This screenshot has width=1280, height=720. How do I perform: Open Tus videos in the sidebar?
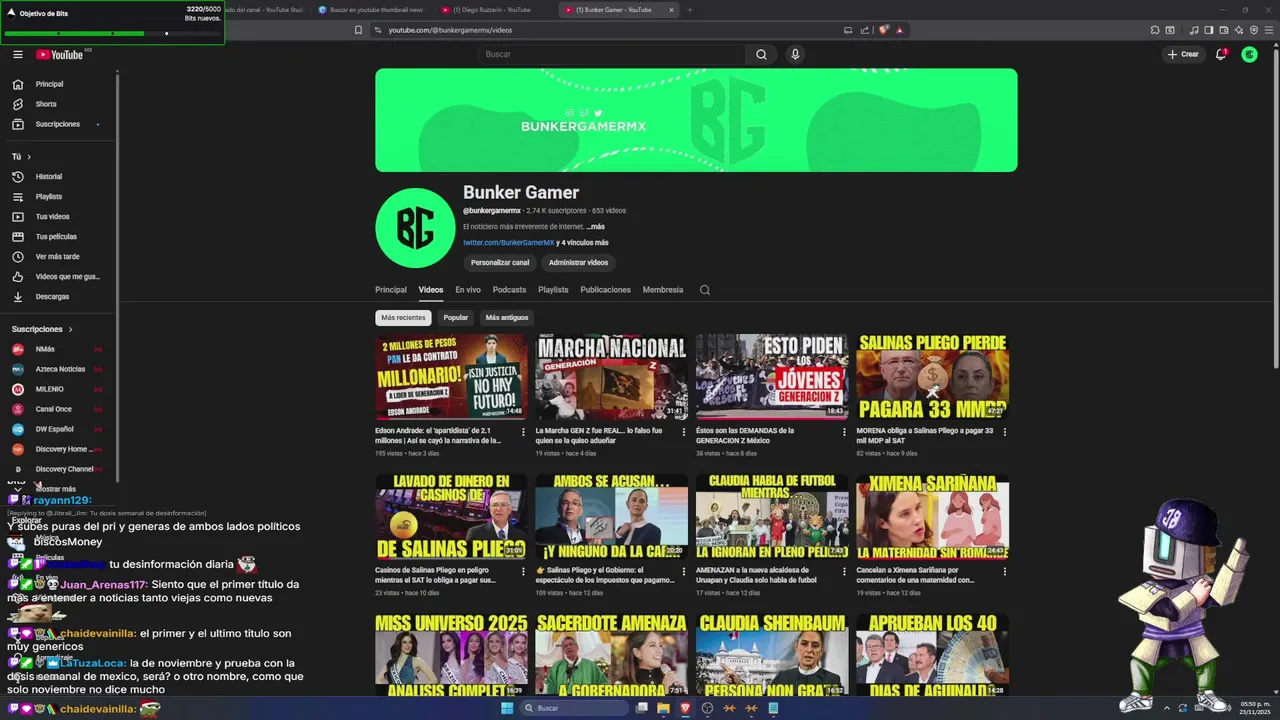58,217
